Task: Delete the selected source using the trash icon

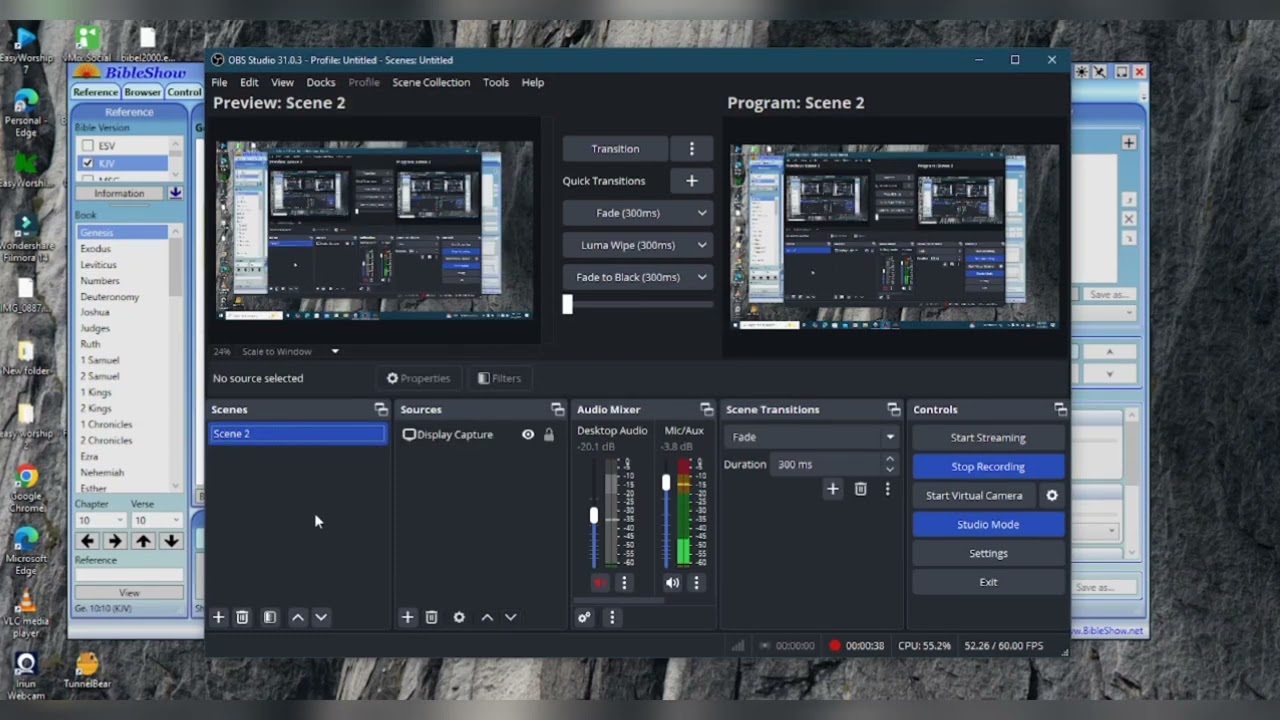Action: pyautogui.click(x=431, y=617)
